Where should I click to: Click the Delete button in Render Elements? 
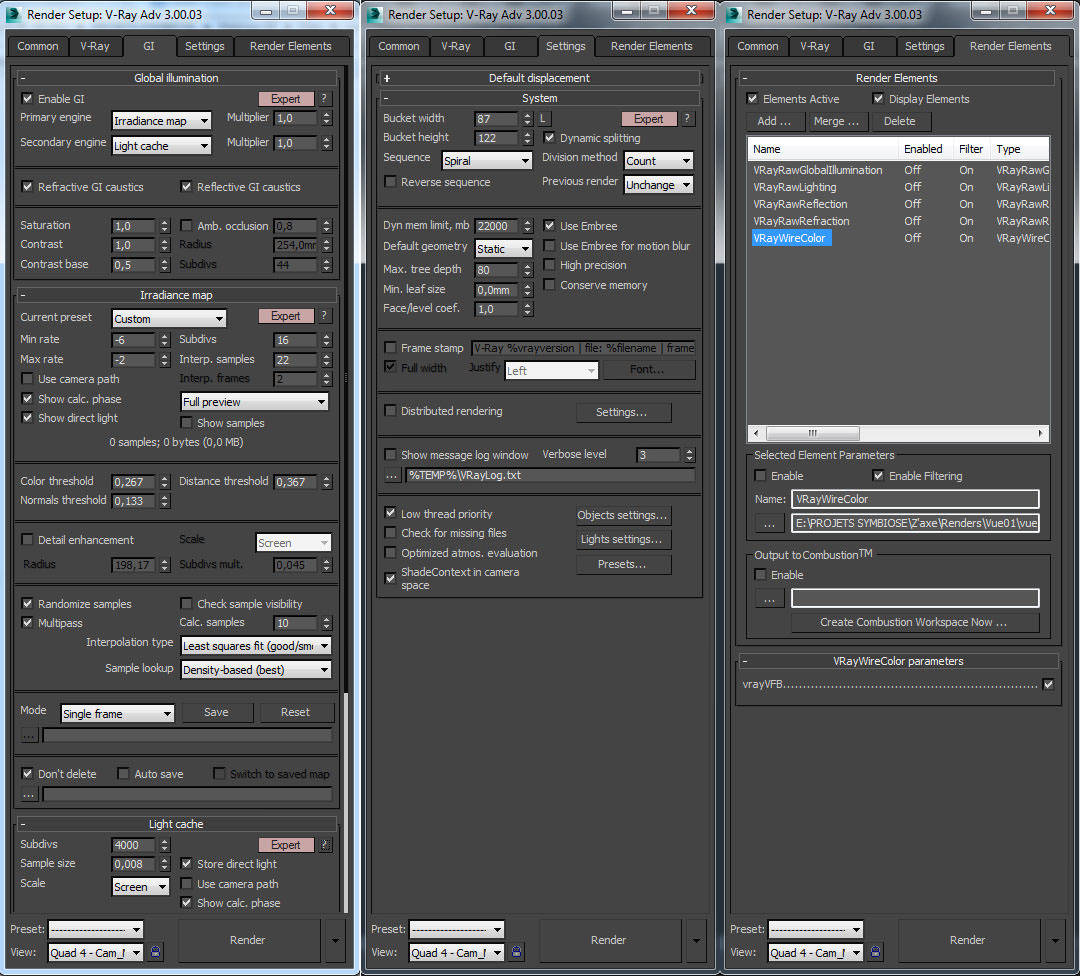[900, 121]
